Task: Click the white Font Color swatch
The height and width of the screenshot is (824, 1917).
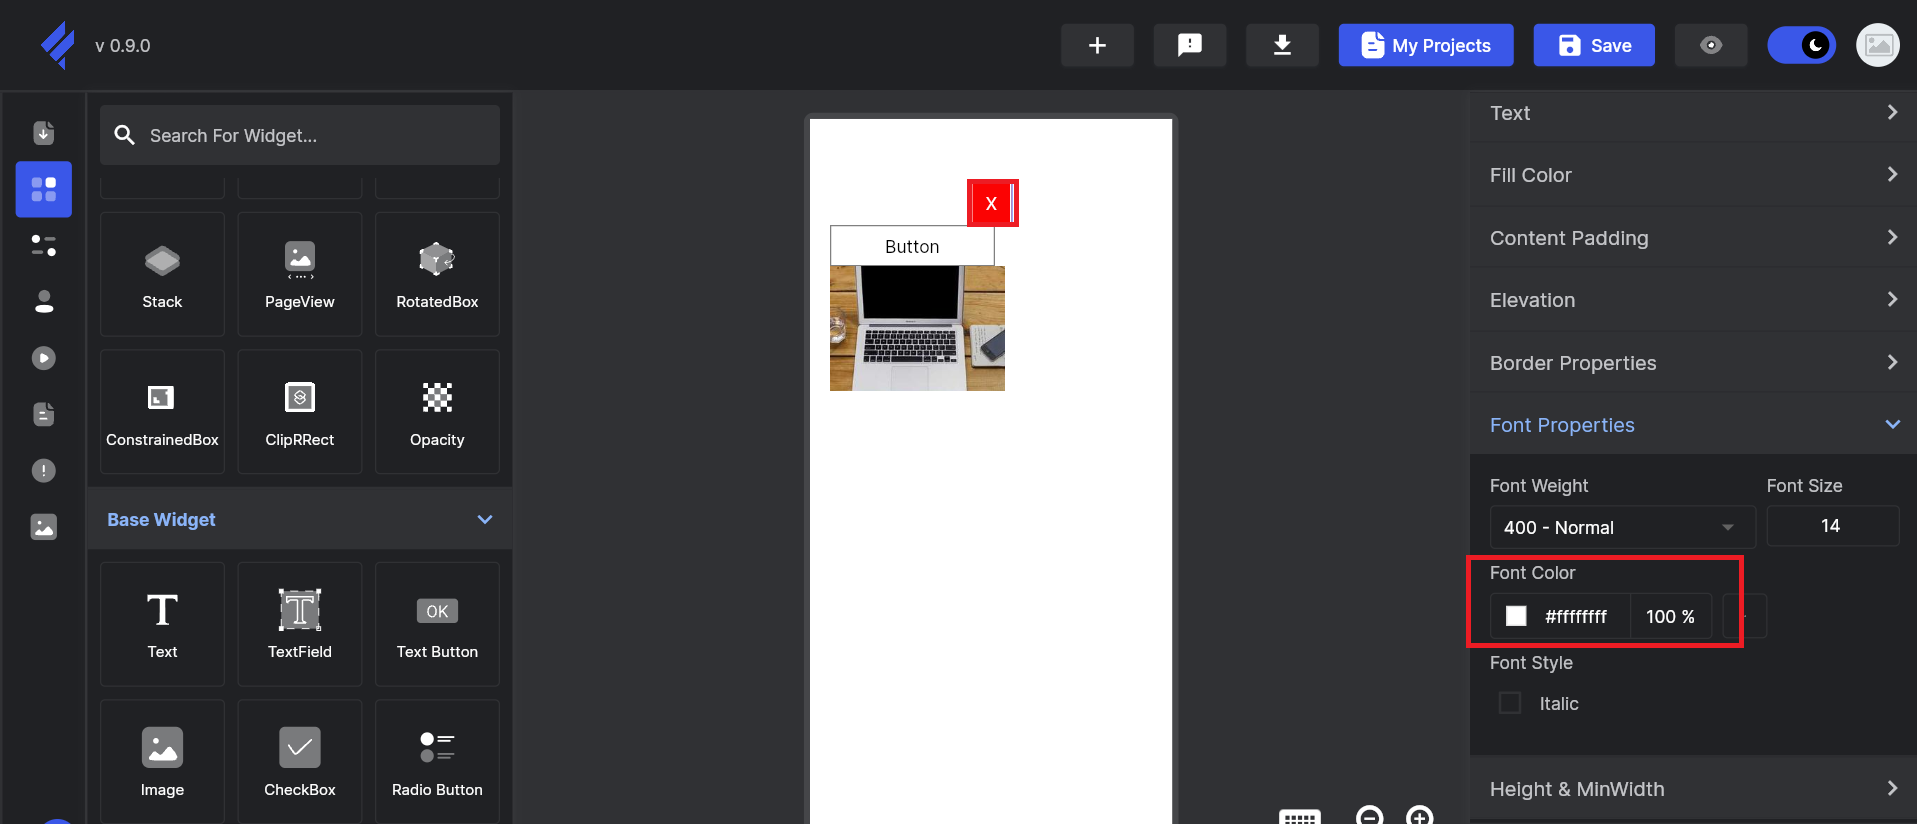Action: (x=1516, y=616)
